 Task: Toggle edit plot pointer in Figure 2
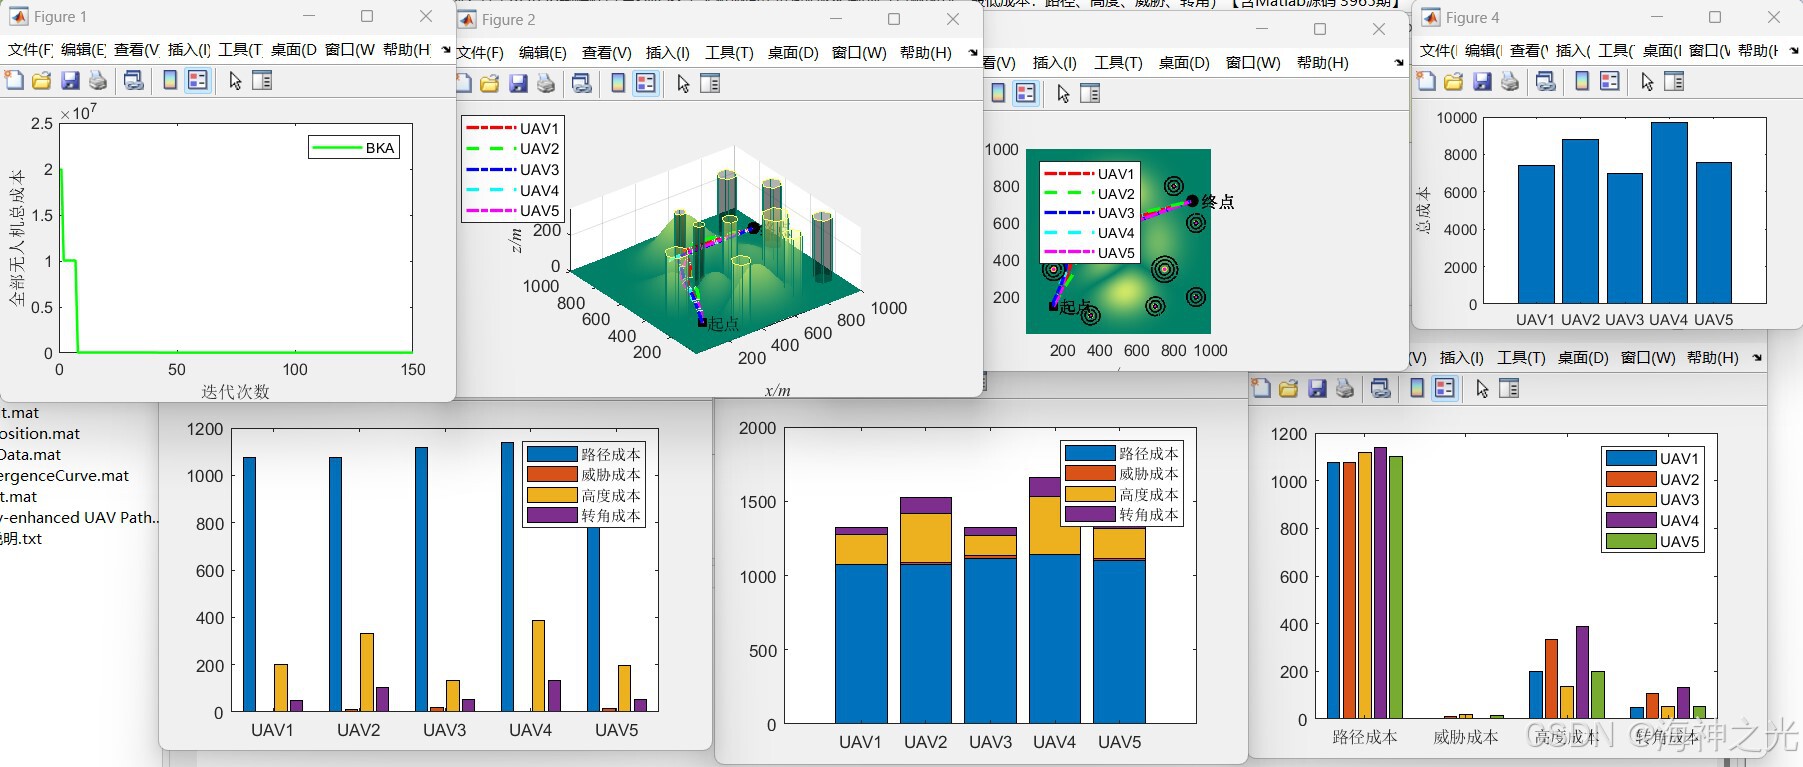pyautogui.click(x=683, y=83)
